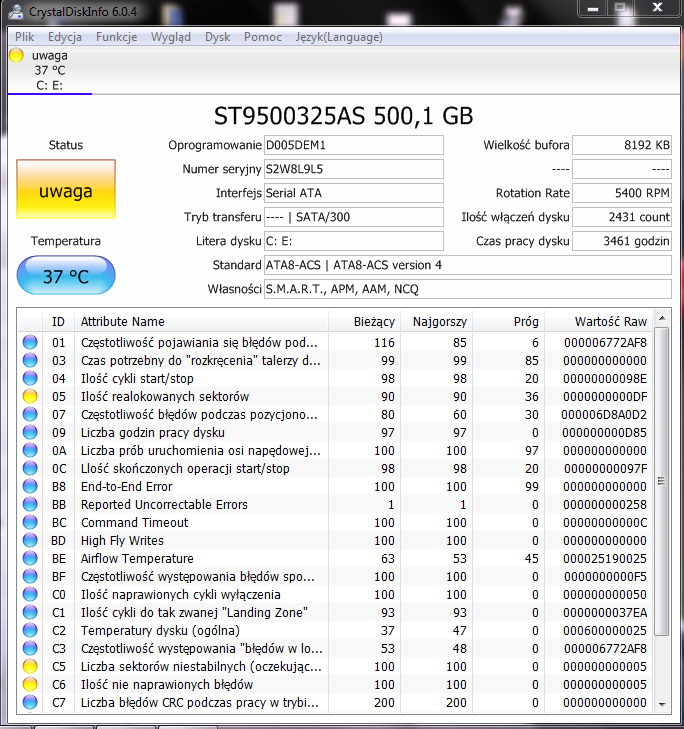The height and width of the screenshot is (729, 684).
Task: Click the status icon for attribute C1
Action: pos(30,612)
